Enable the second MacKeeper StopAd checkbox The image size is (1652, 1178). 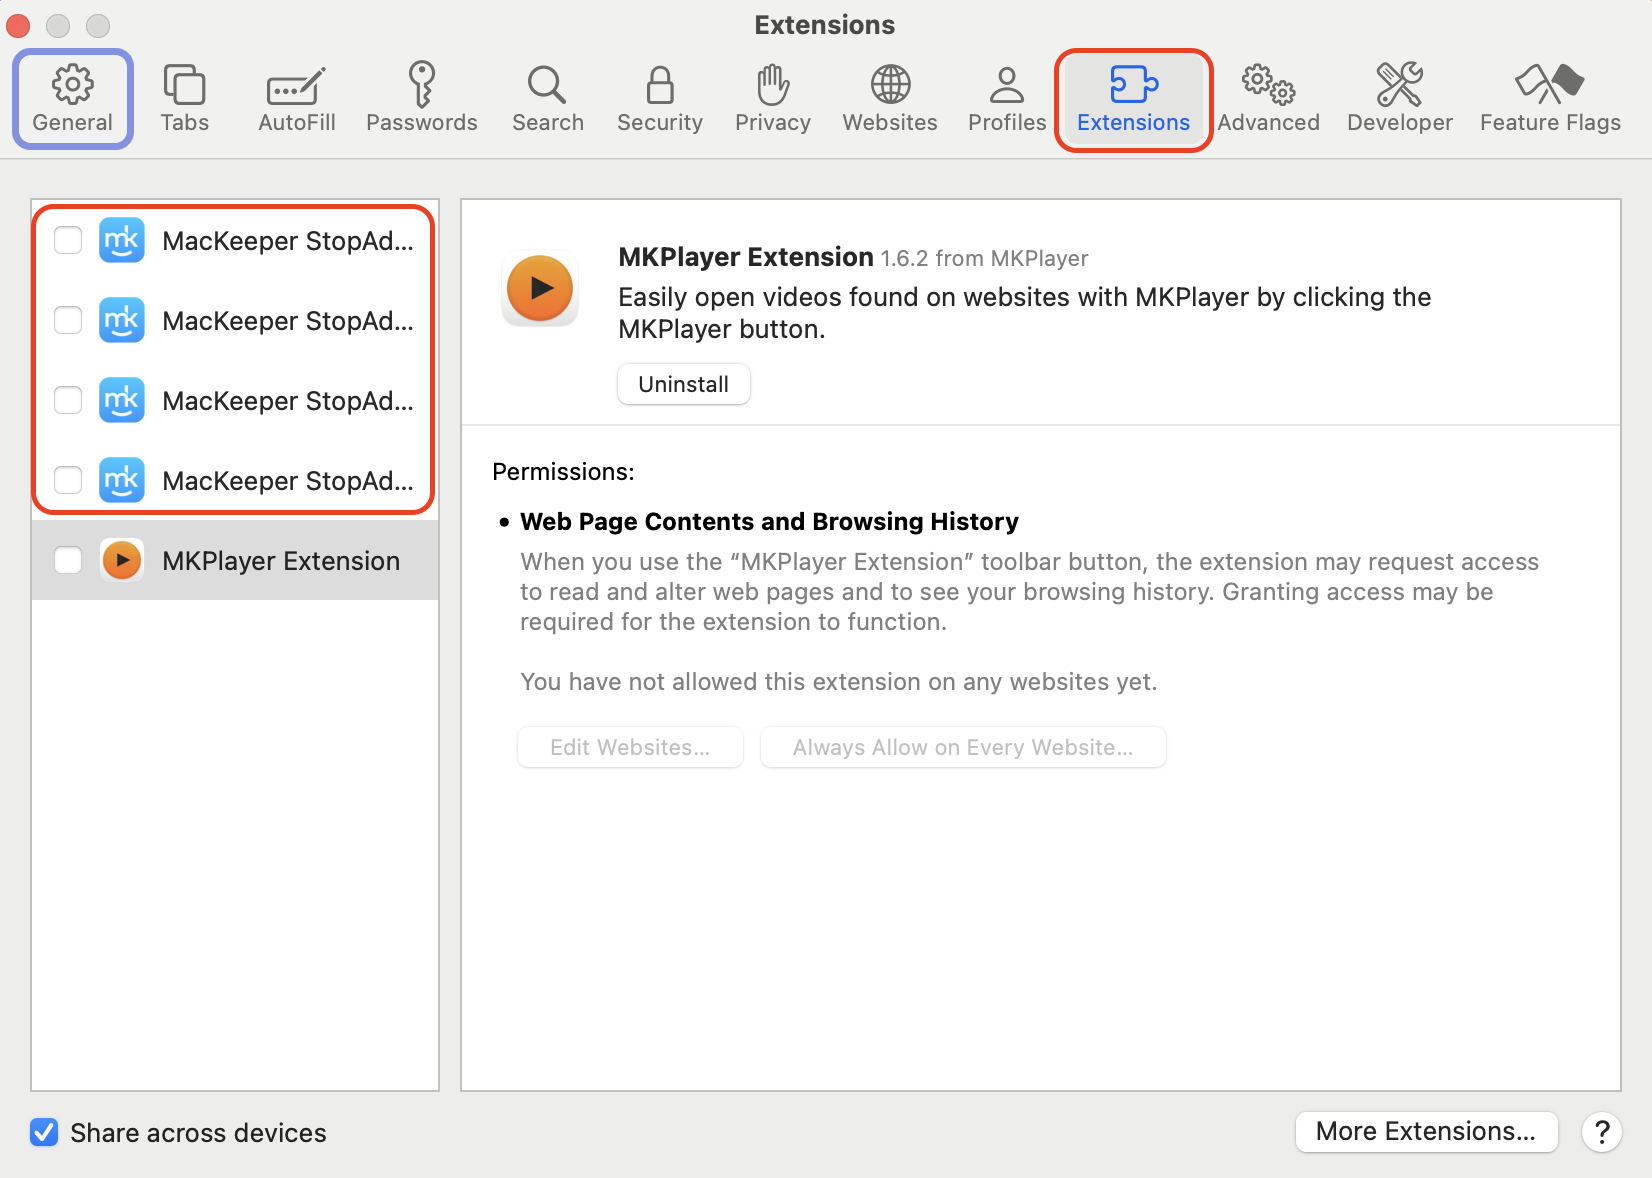pos(68,320)
